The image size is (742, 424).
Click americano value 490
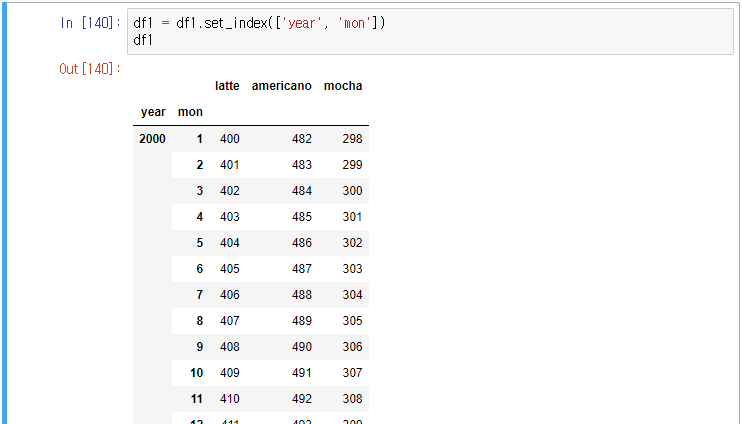click(x=302, y=347)
